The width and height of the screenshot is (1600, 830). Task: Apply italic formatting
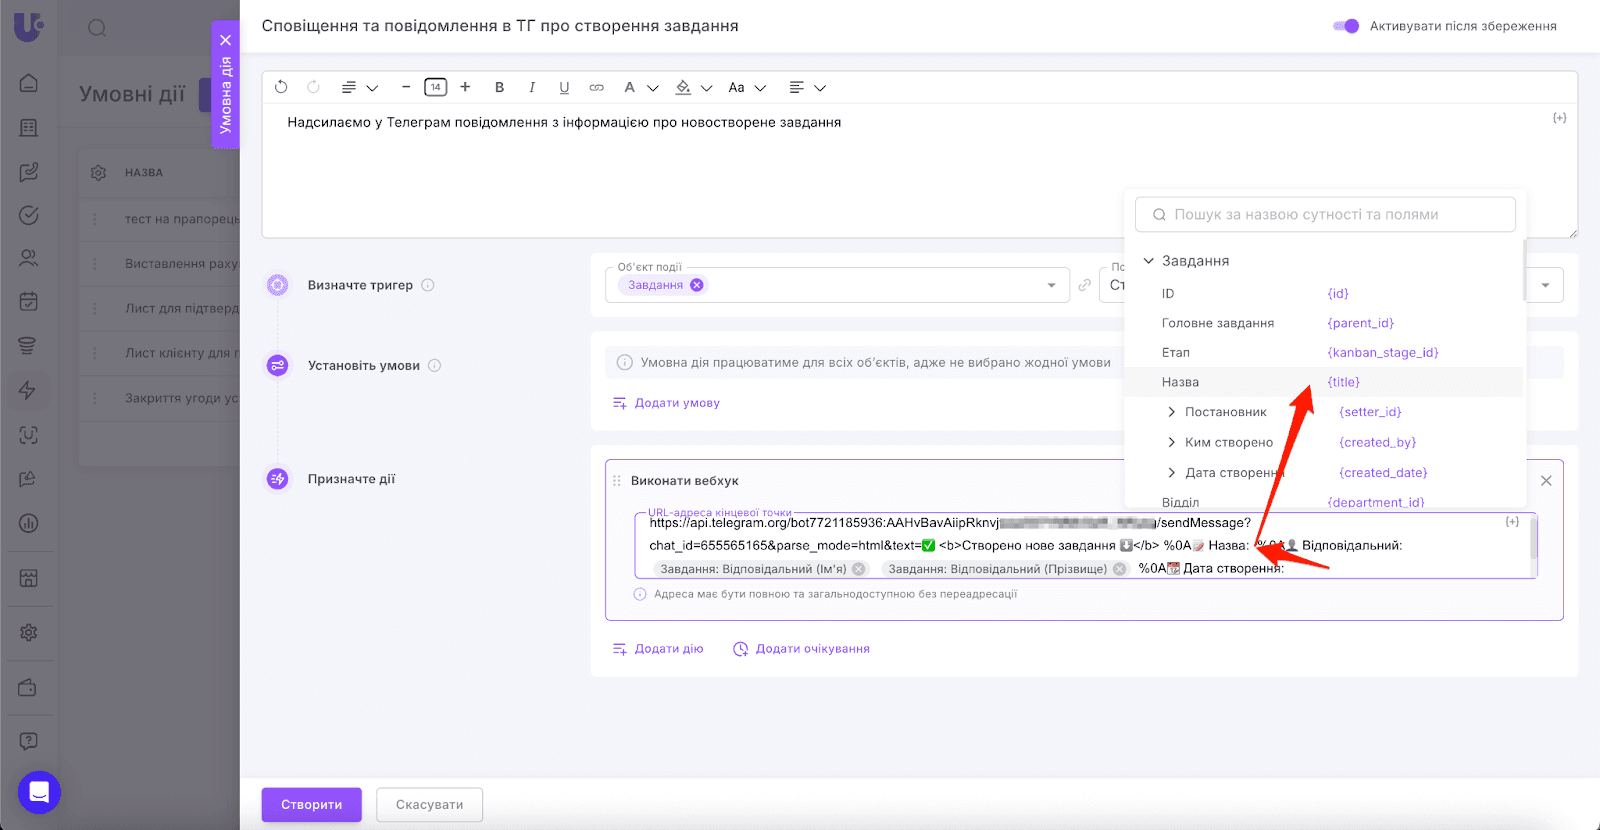tap(532, 87)
